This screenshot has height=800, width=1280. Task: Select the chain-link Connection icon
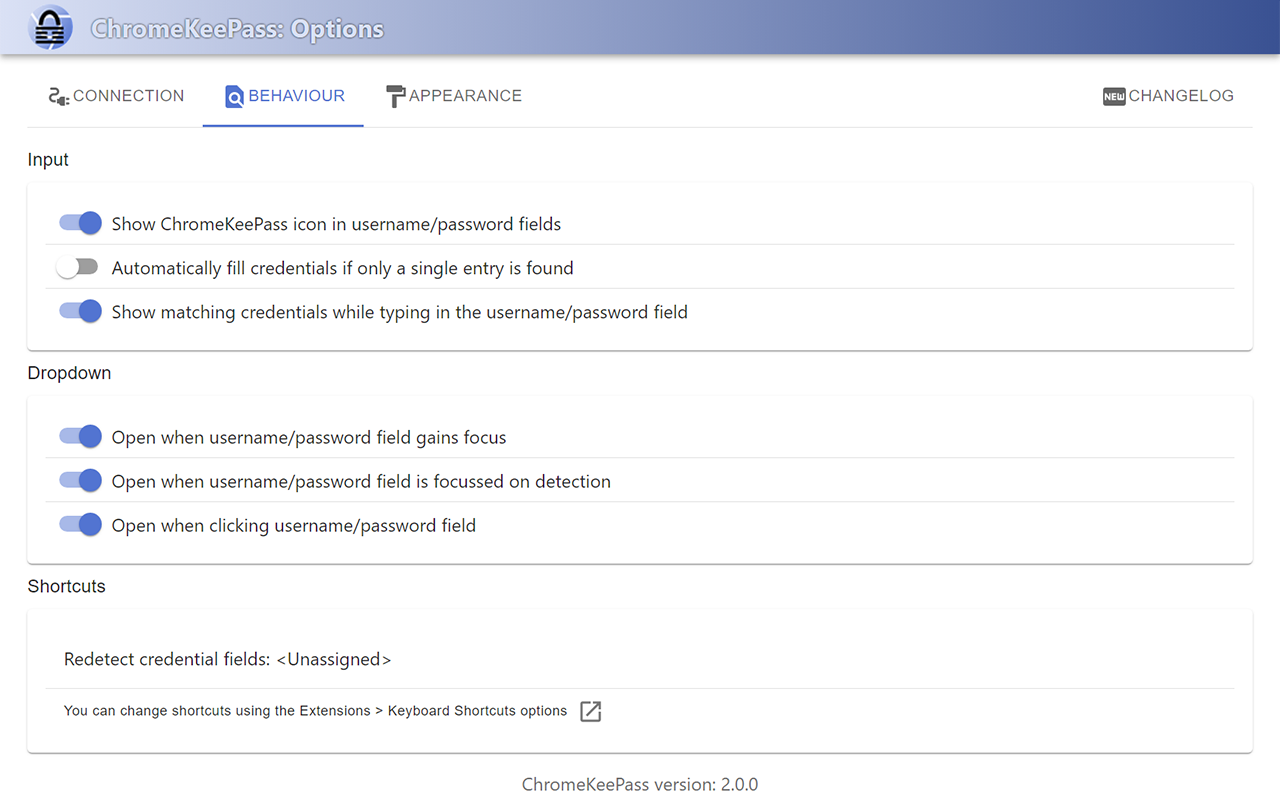tap(57, 96)
